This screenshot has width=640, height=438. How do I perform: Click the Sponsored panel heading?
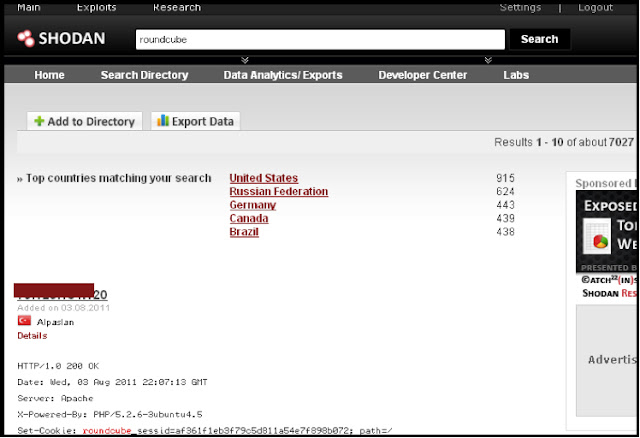[x=606, y=183]
